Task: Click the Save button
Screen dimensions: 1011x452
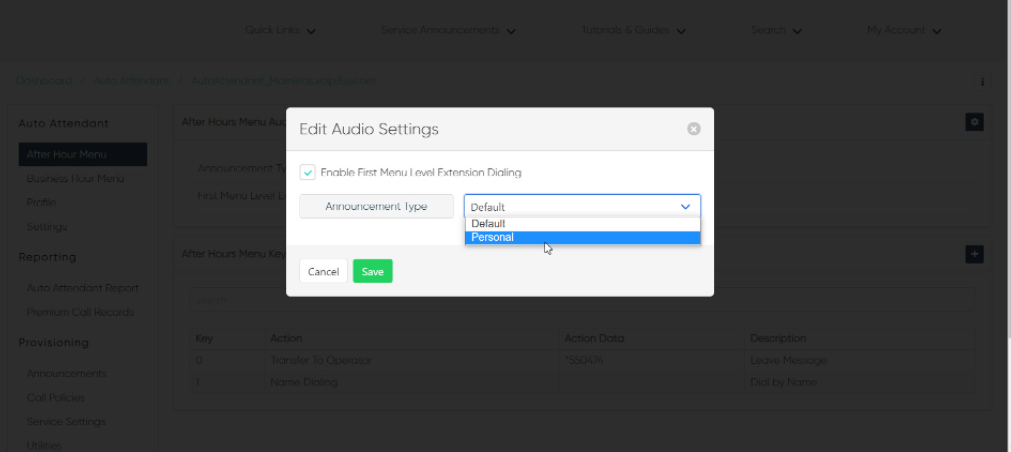Action: (373, 271)
